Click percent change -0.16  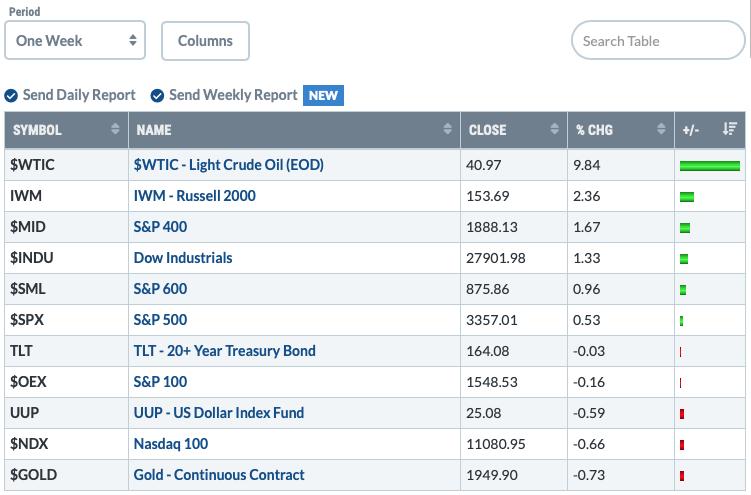click(x=589, y=382)
